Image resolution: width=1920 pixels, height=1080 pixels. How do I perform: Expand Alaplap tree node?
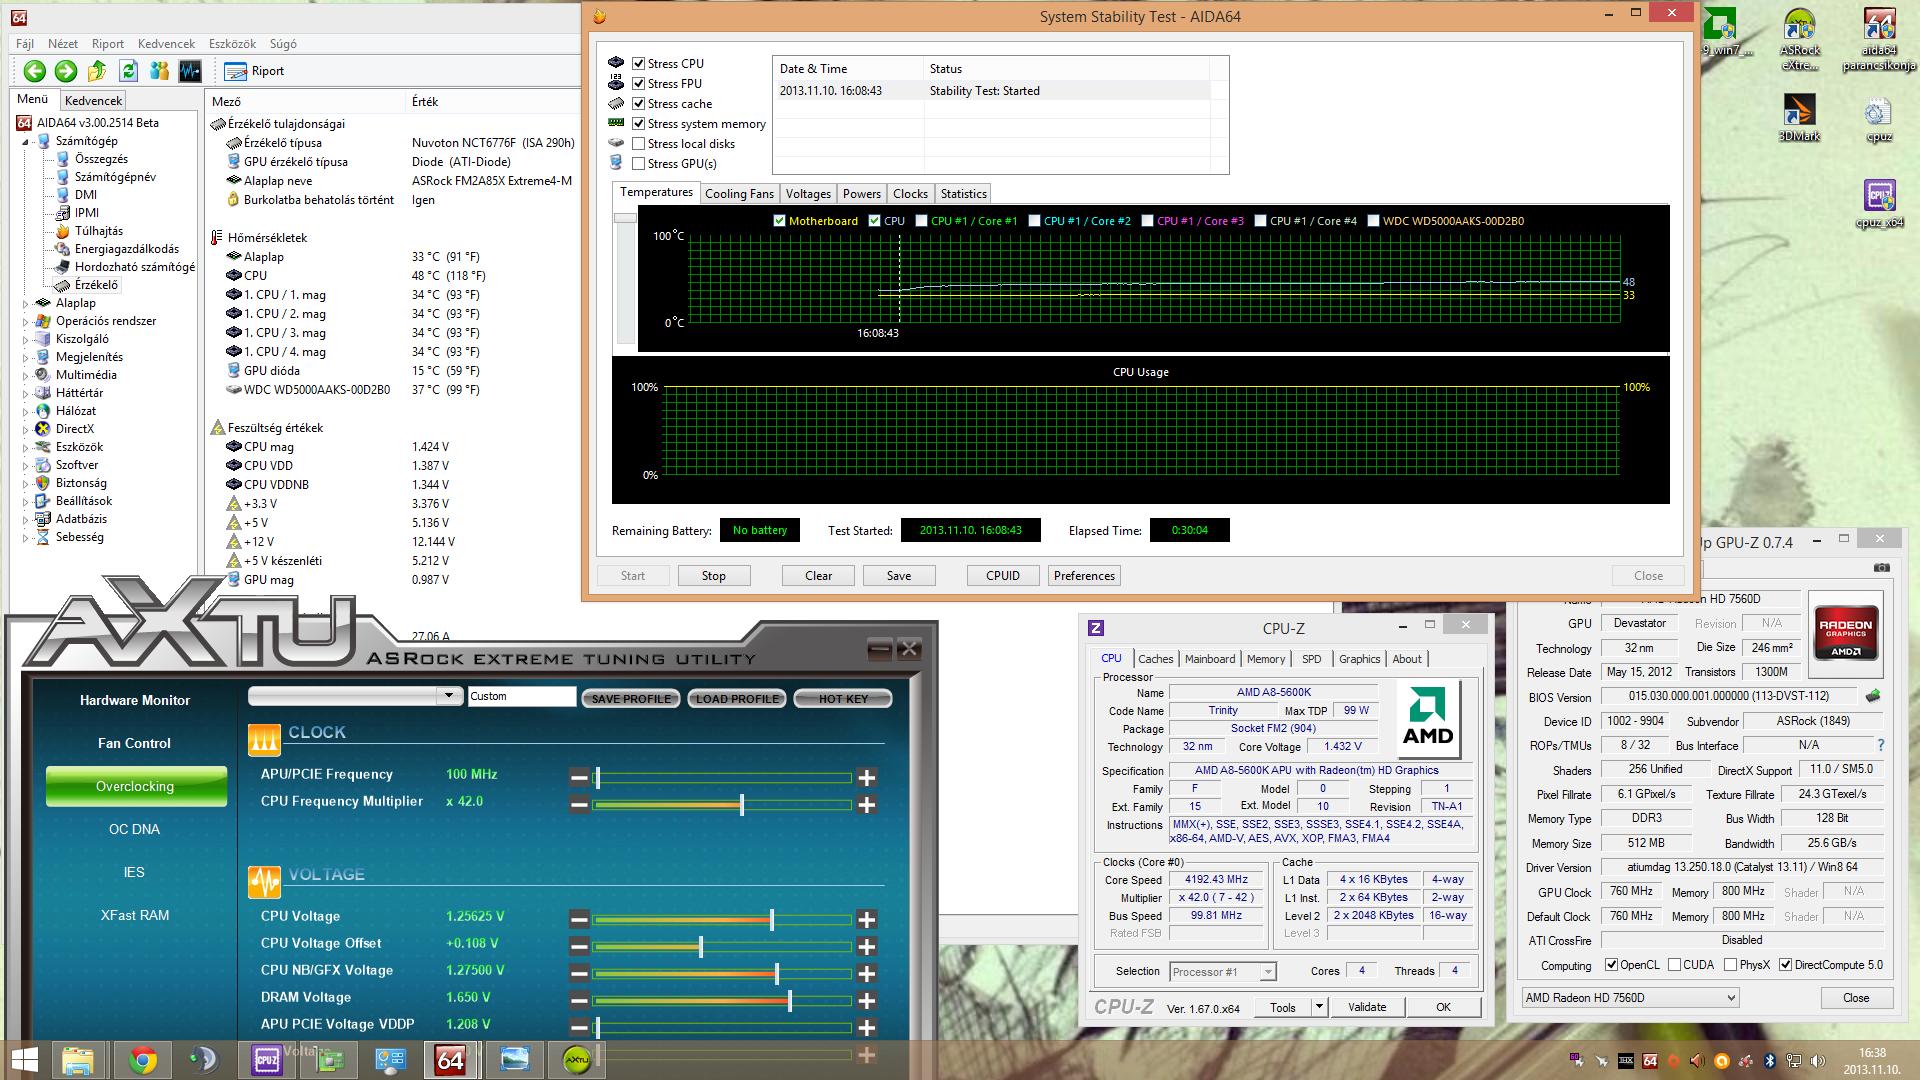26,303
